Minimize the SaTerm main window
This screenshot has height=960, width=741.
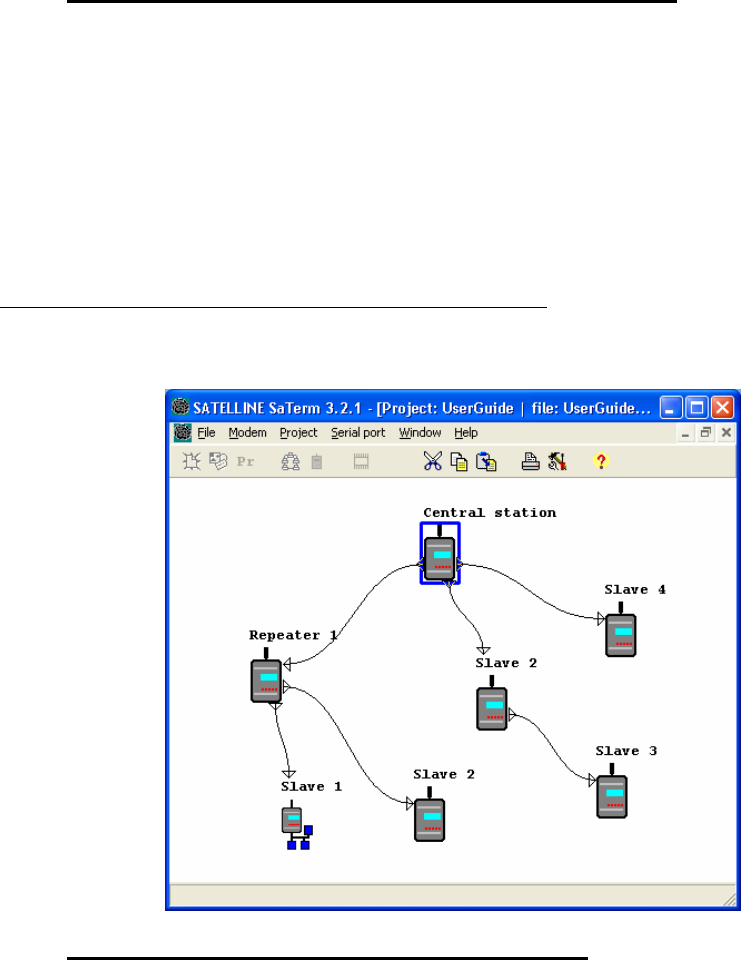[x=671, y=407]
